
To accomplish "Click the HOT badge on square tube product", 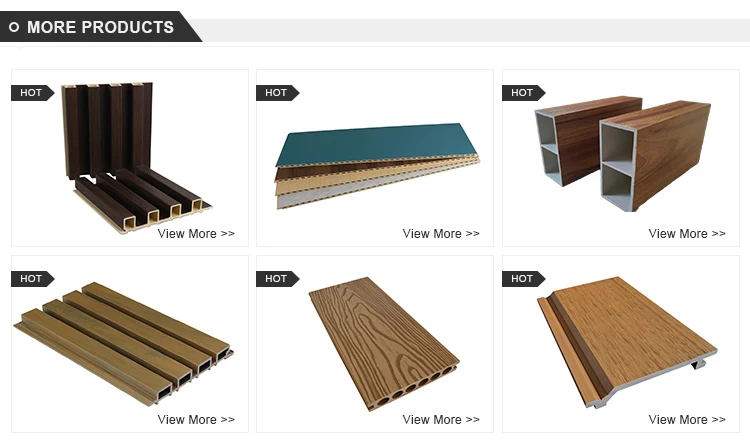I will coord(523,93).
